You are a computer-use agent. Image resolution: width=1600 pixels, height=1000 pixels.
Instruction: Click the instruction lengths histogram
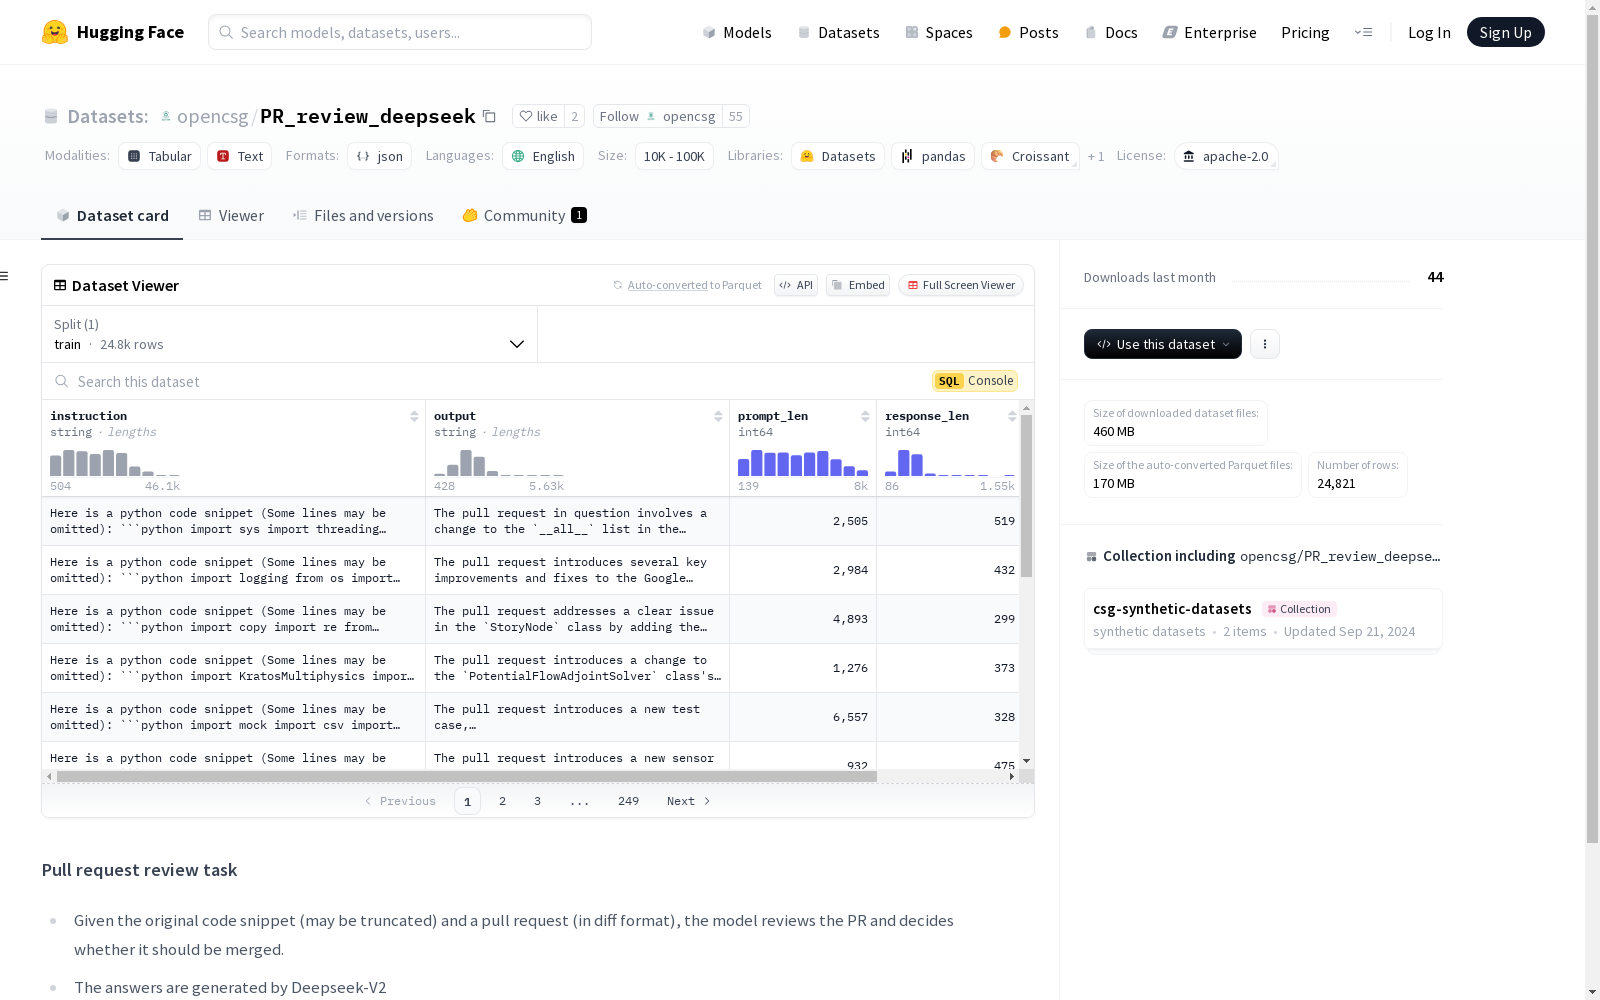[115, 463]
